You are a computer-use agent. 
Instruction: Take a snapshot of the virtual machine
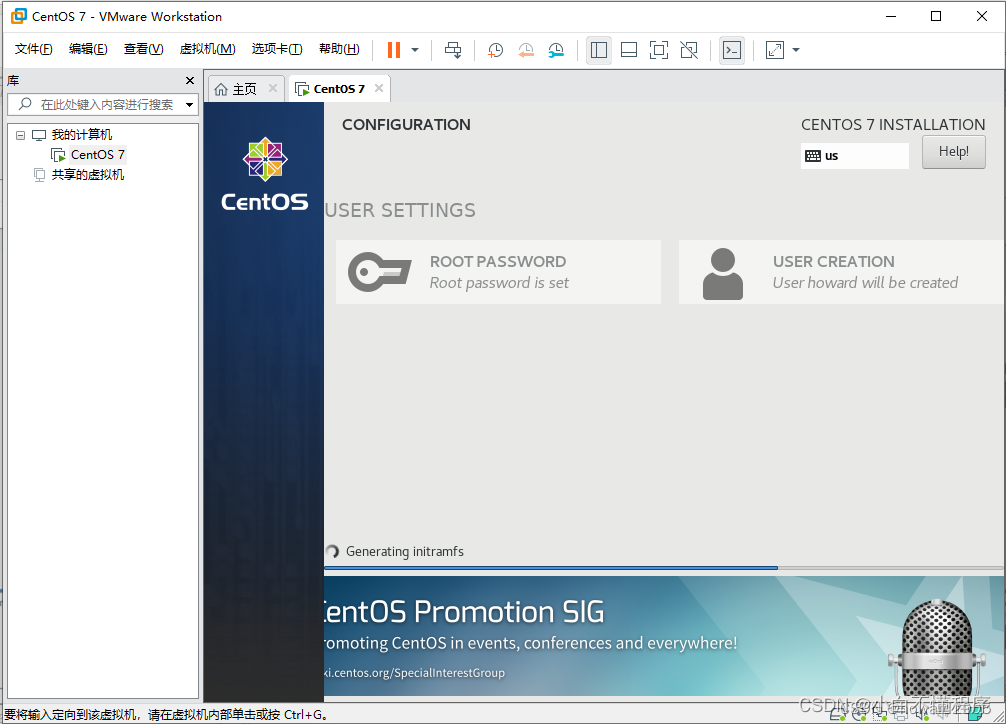pos(495,50)
